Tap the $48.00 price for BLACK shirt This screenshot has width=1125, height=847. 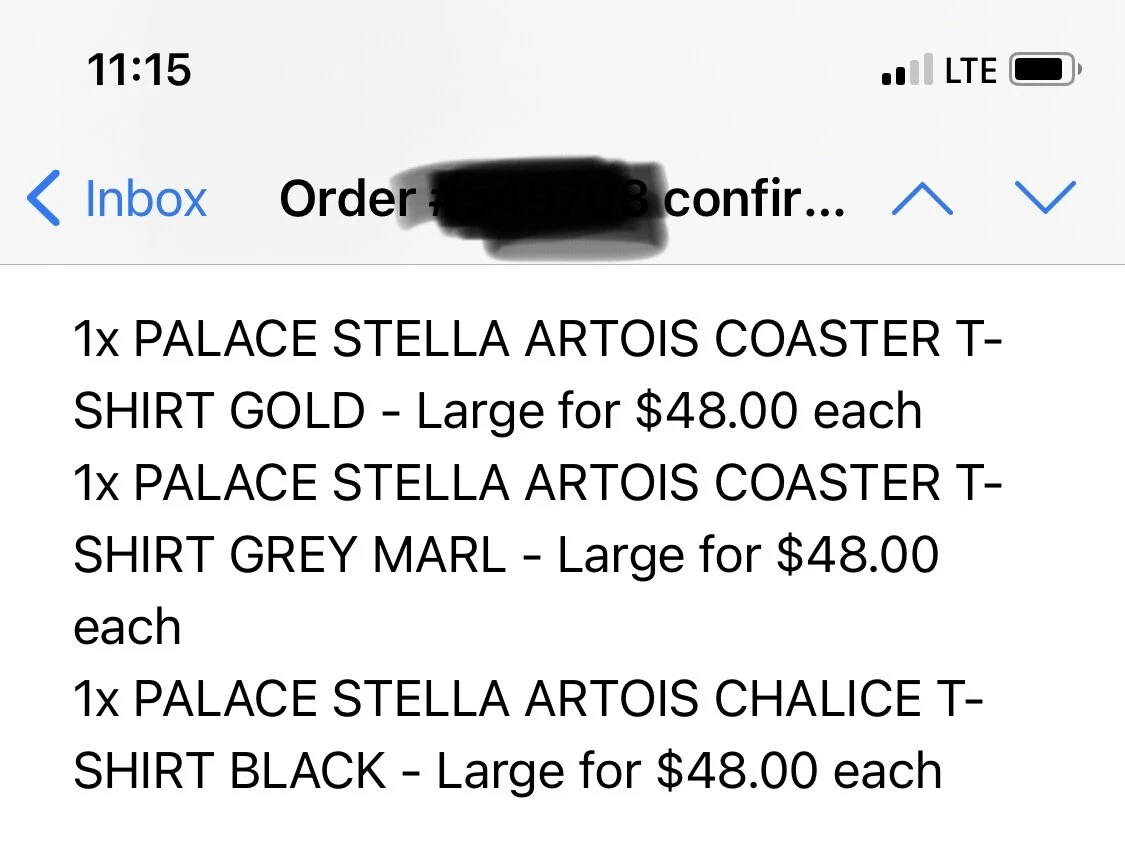tap(737, 771)
